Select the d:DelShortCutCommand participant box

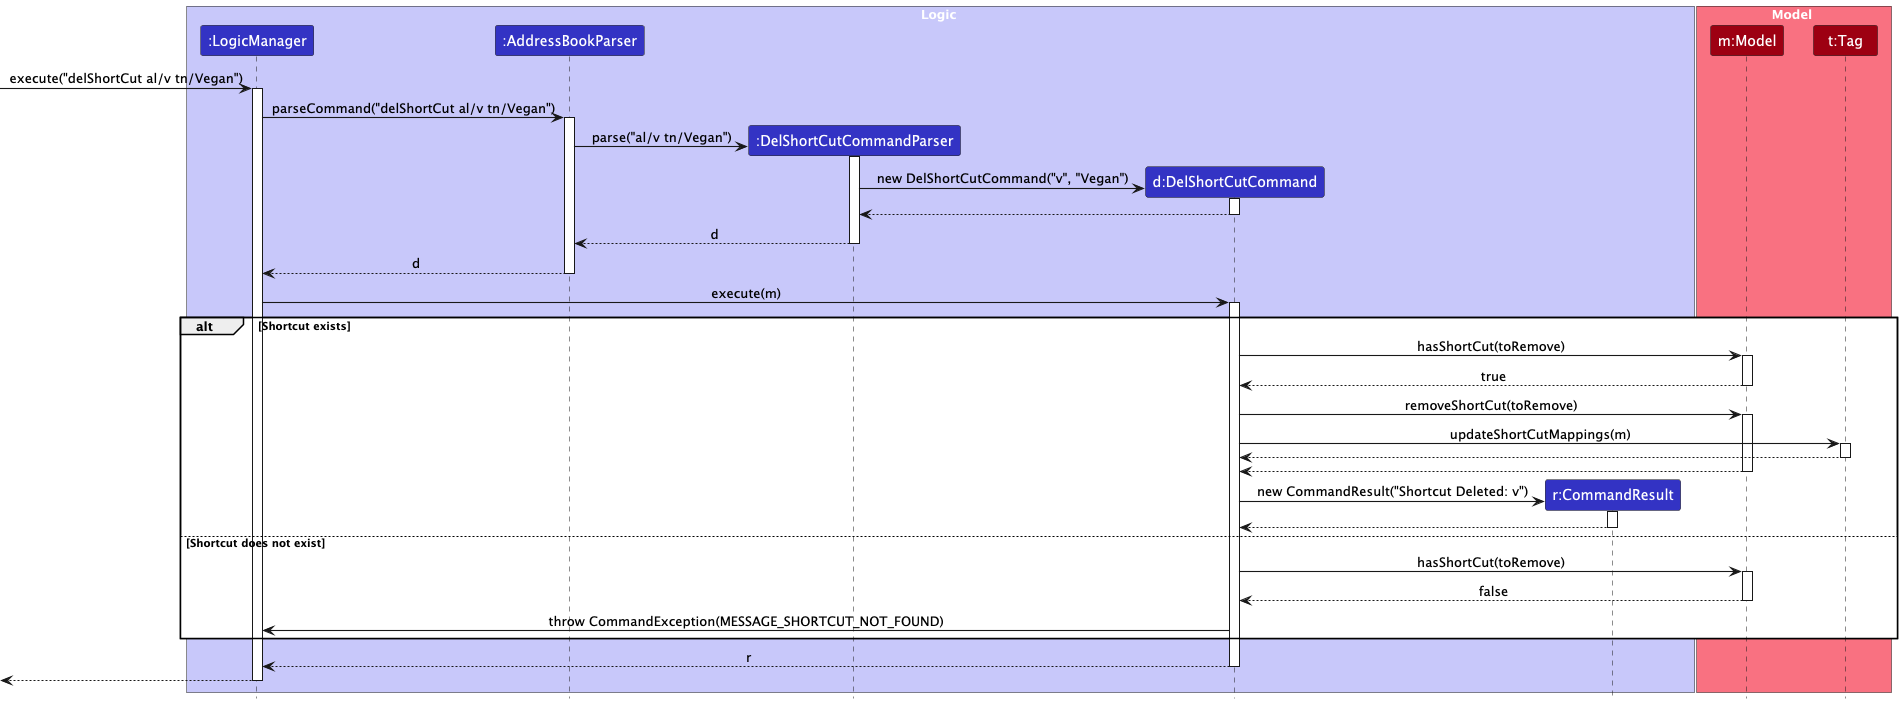(x=1234, y=182)
